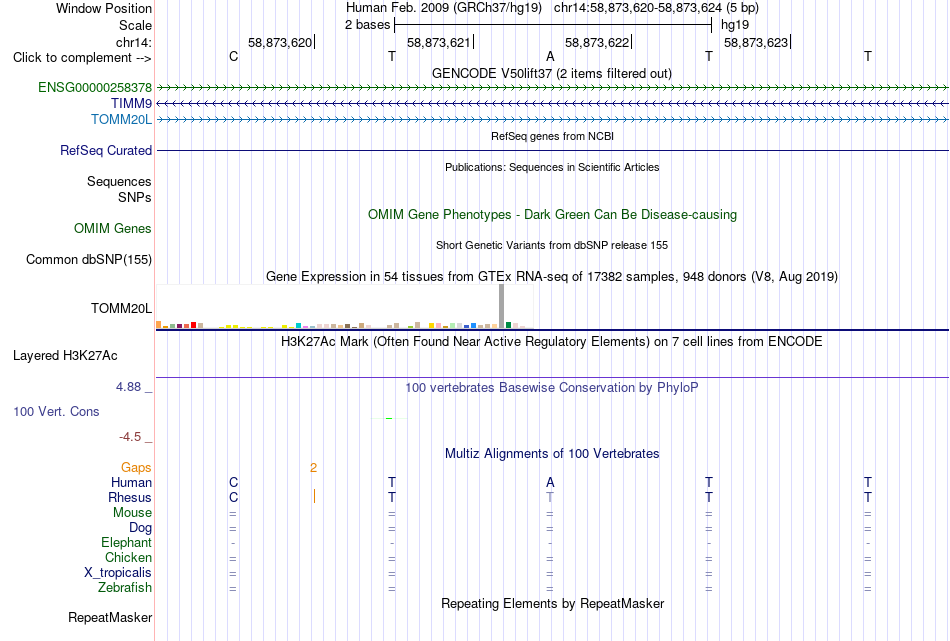The width and height of the screenshot is (950, 641).
Task: Open the GTEx Gene Expression in 54 tissues title
Action: (552, 277)
